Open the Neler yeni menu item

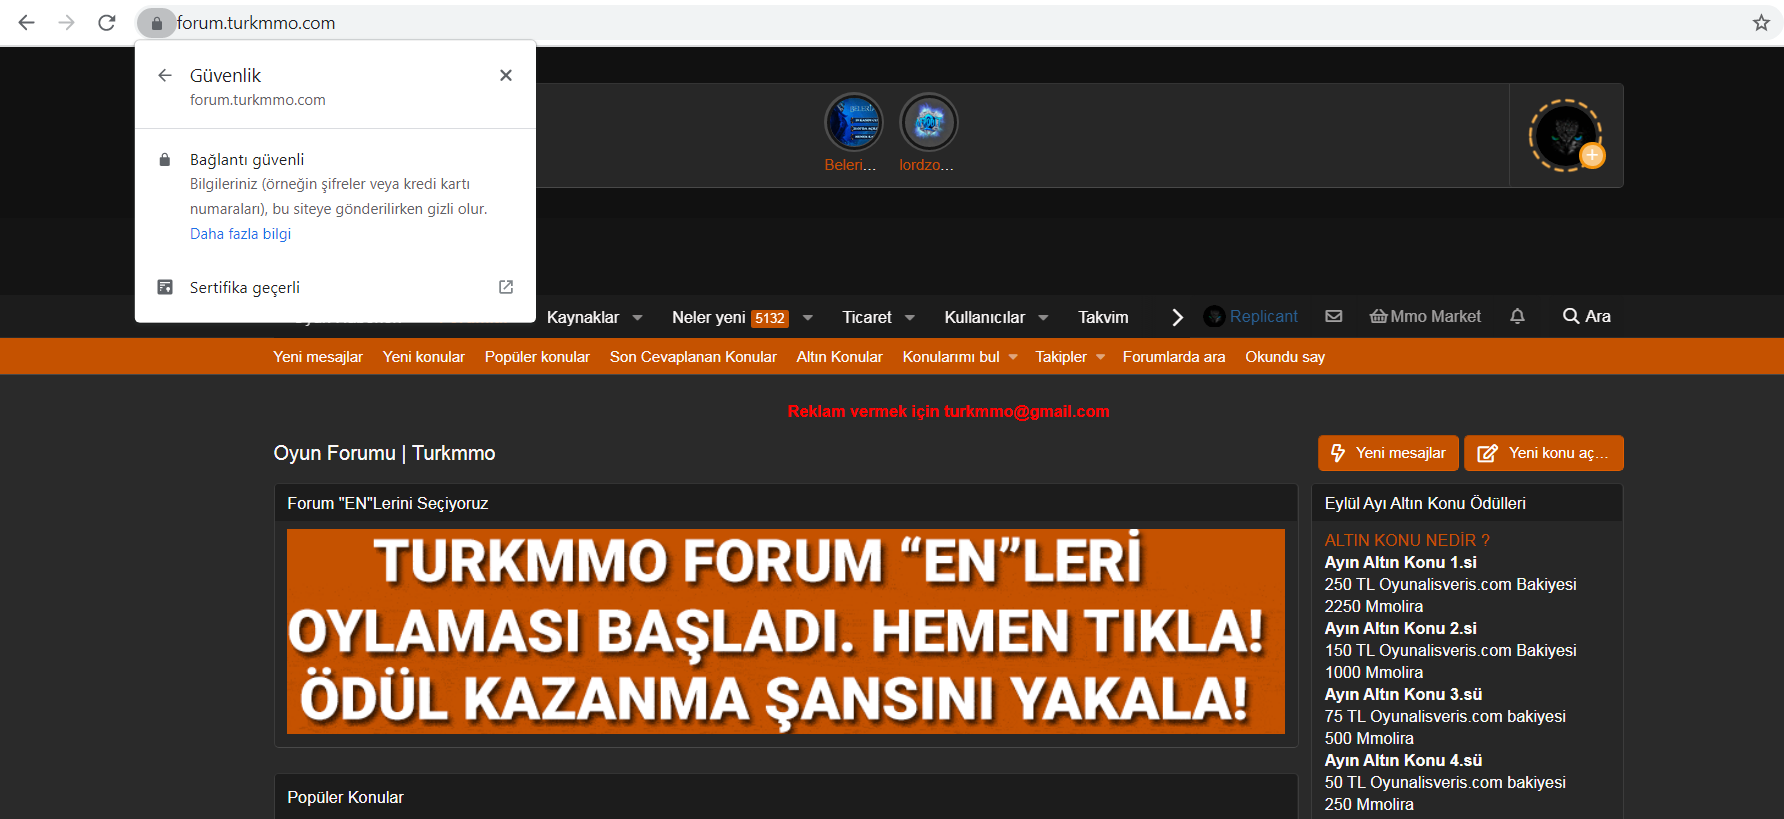tap(708, 317)
